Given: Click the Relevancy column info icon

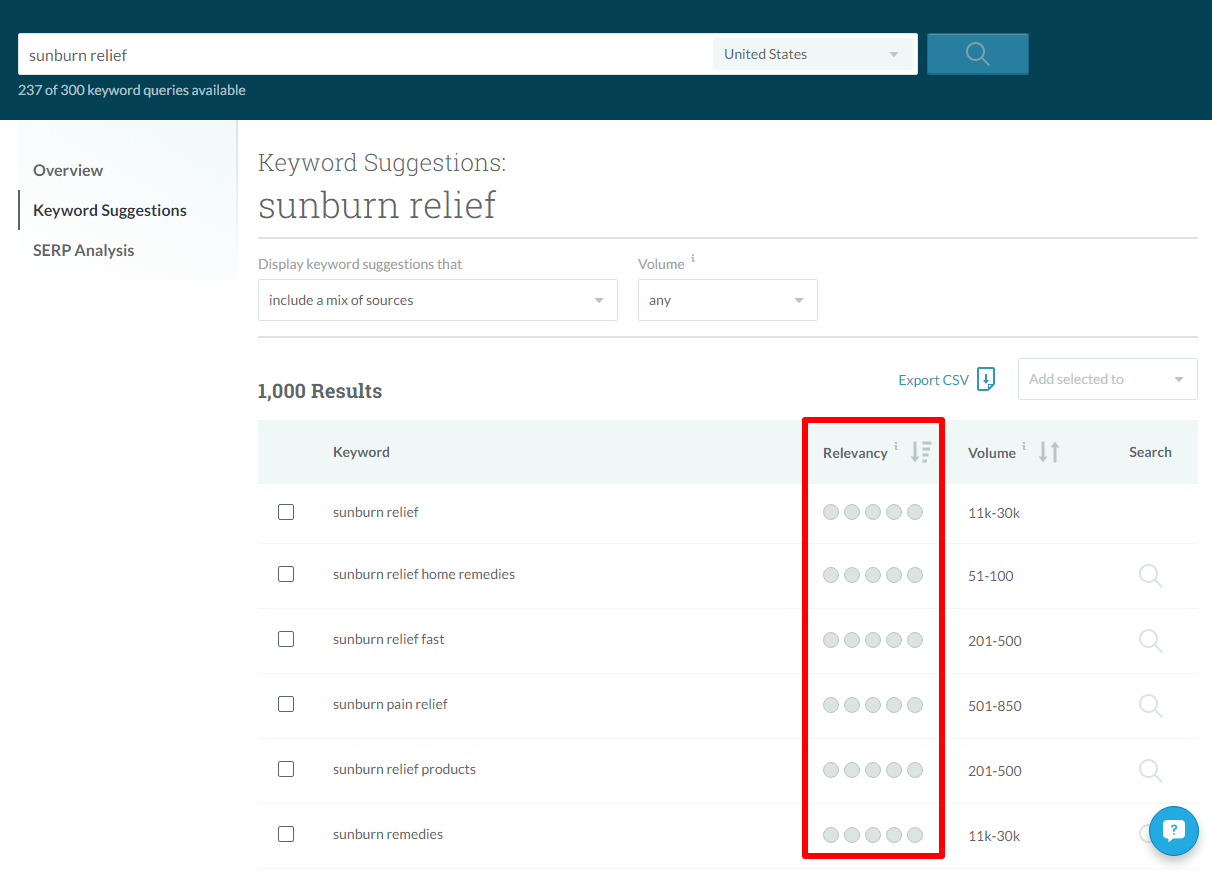Looking at the screenshot, I should 896,447.
